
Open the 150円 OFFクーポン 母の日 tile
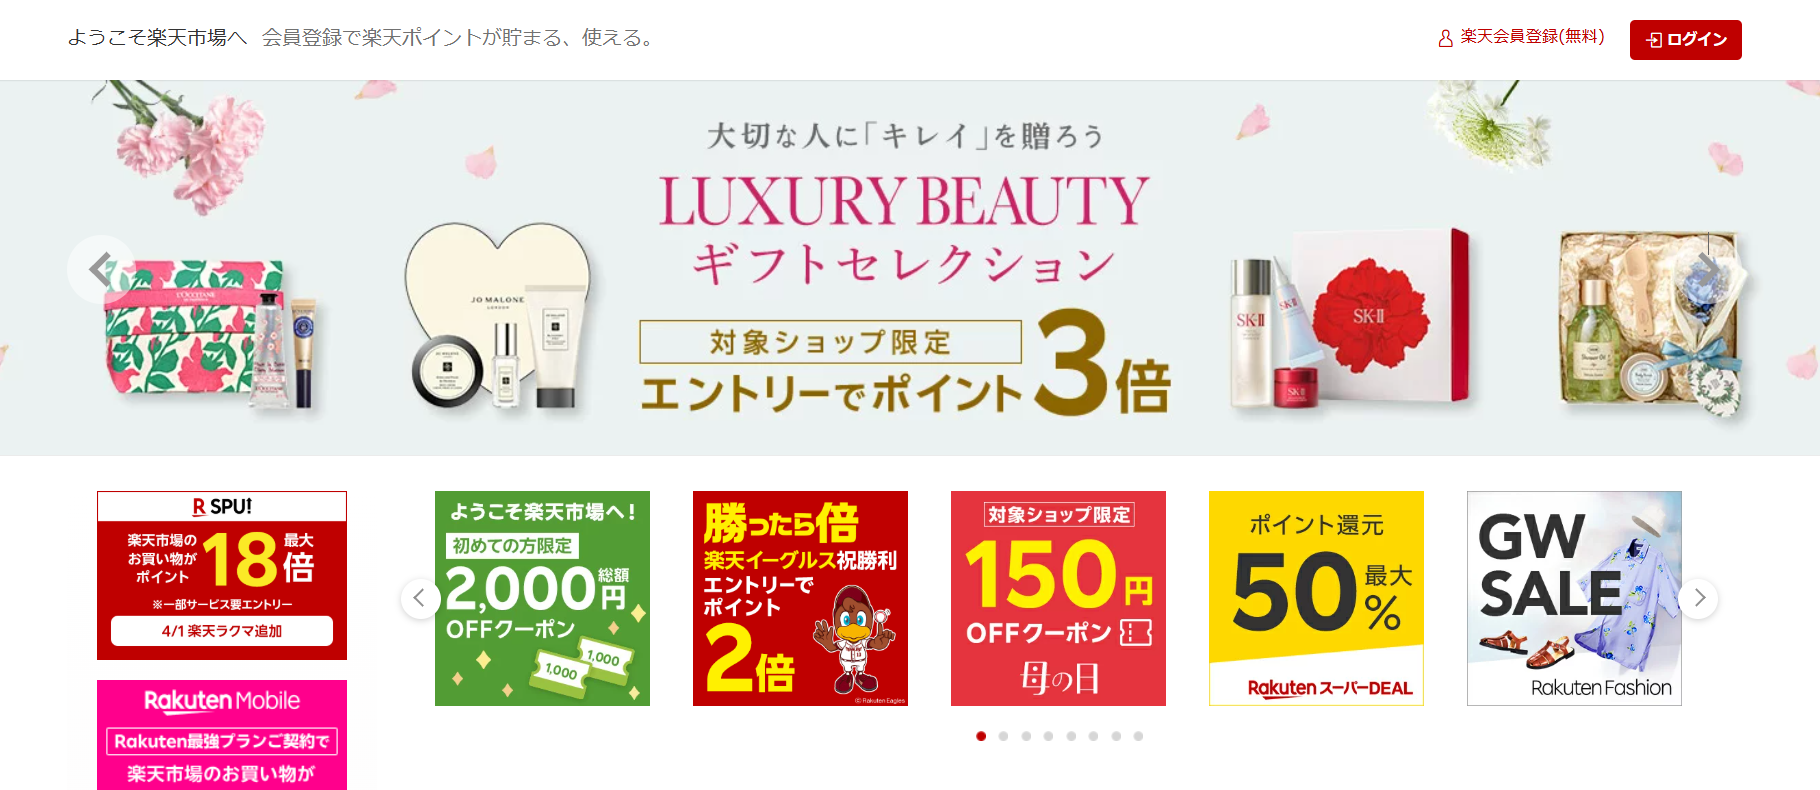pos(1058,598)
